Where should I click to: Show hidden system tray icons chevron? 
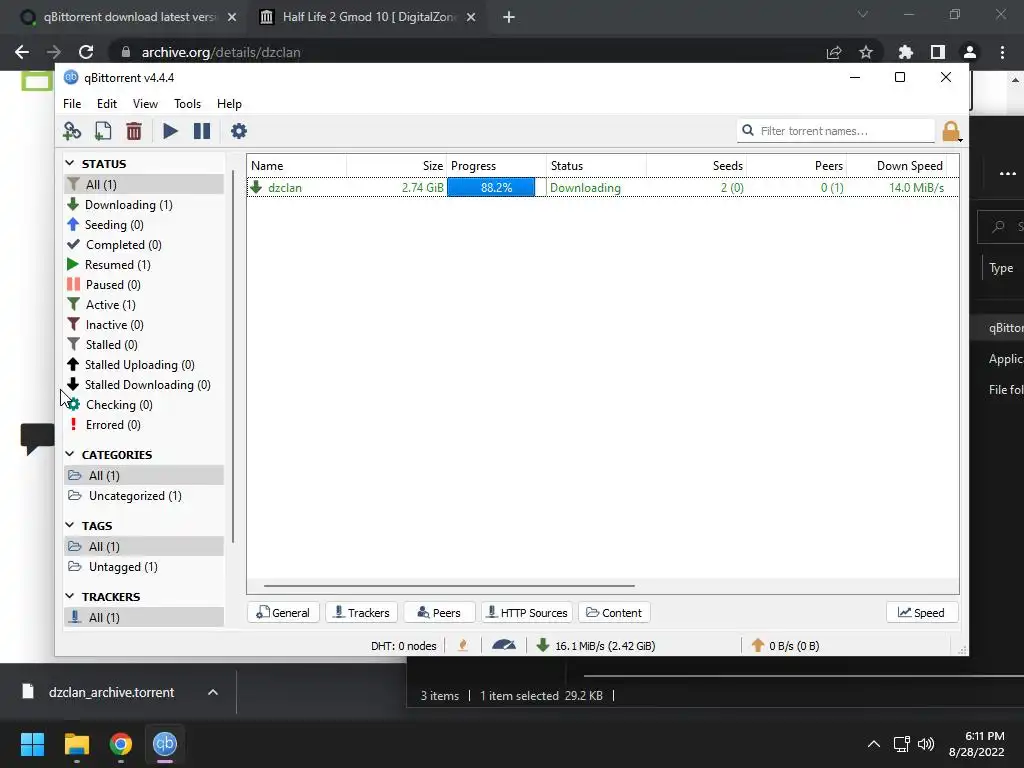point(874,744)
